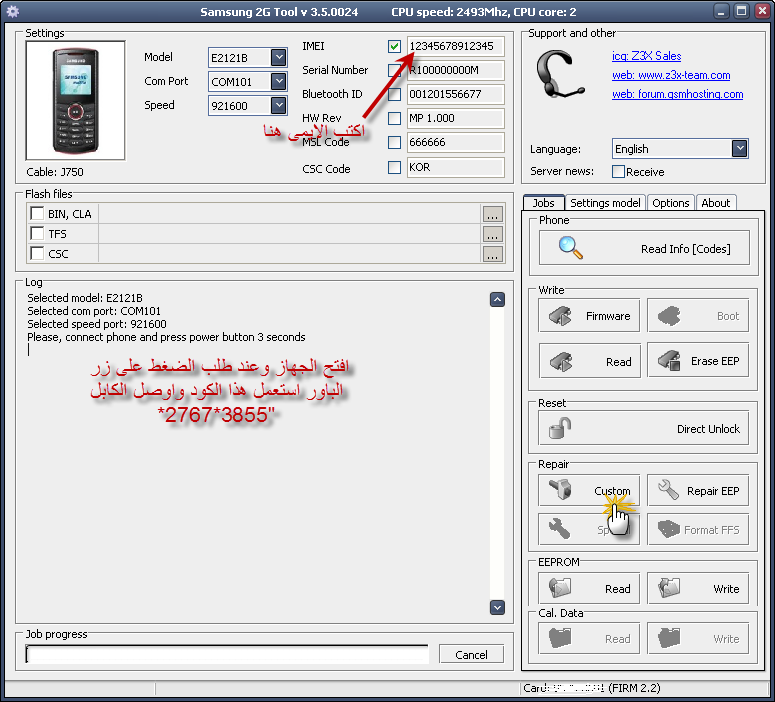The width and height of the screenshot is (775, 702).
Task: Click the 'Cable: J750' text
Action: coord(55,172)
